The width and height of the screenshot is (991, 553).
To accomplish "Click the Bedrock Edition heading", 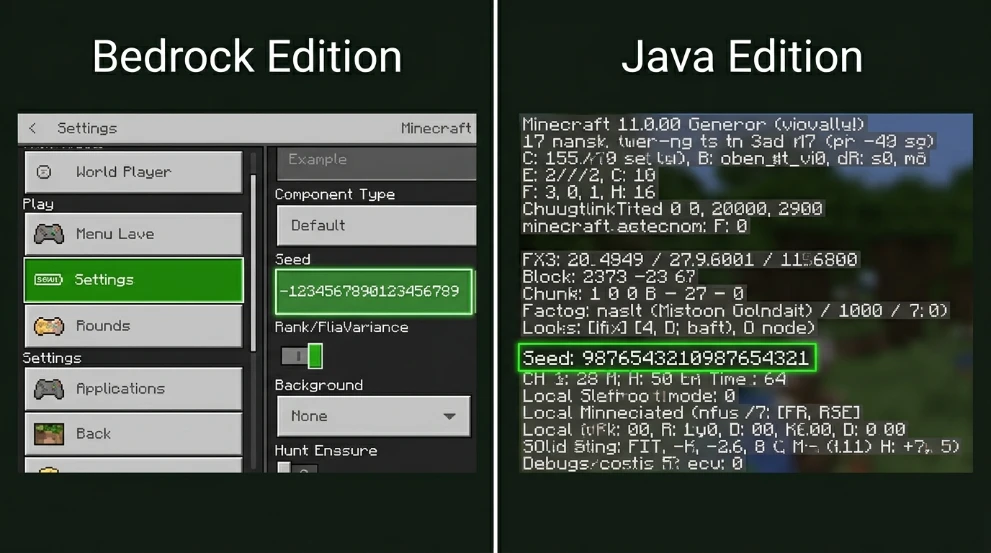I will pos(247,57).
